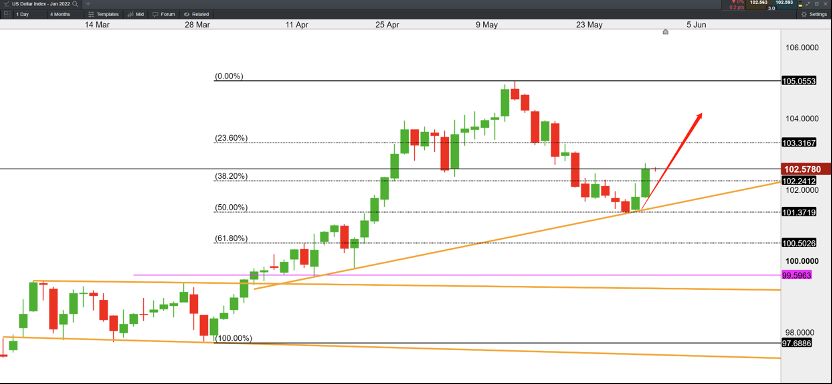Open the chart layout grid icon

pyautogui.click(x=7, y=14)
